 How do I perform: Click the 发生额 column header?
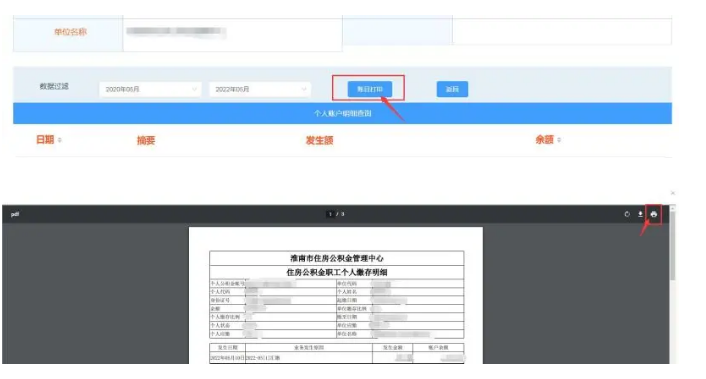coord(319,140)
